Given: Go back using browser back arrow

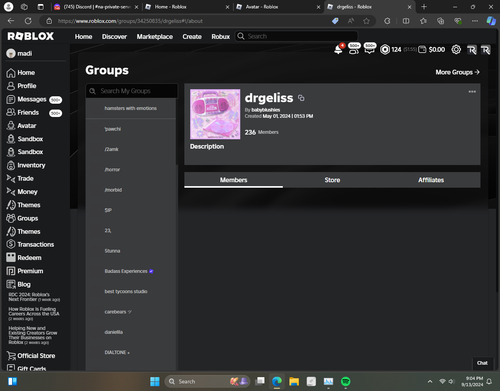Looking at the screenshot, I should pyautogui.click(x=11, y=21).
